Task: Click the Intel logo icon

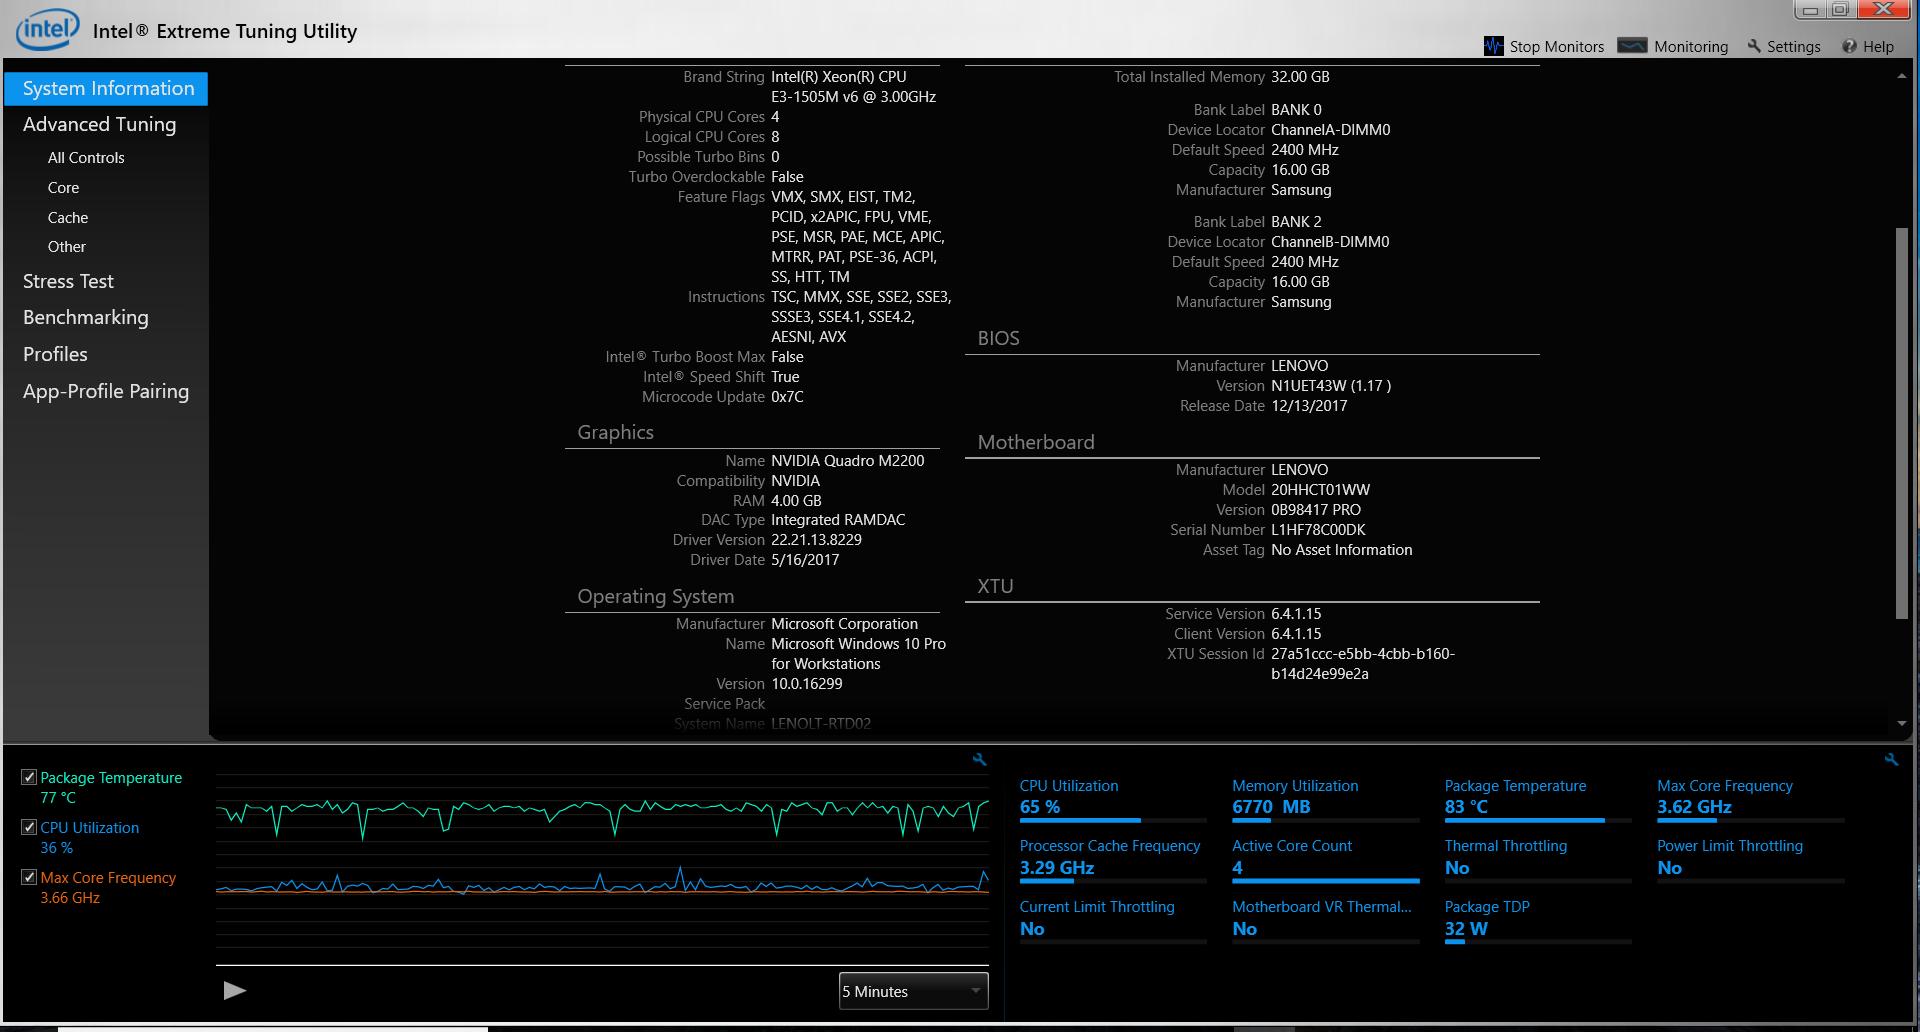Action: tap(47, 30)
